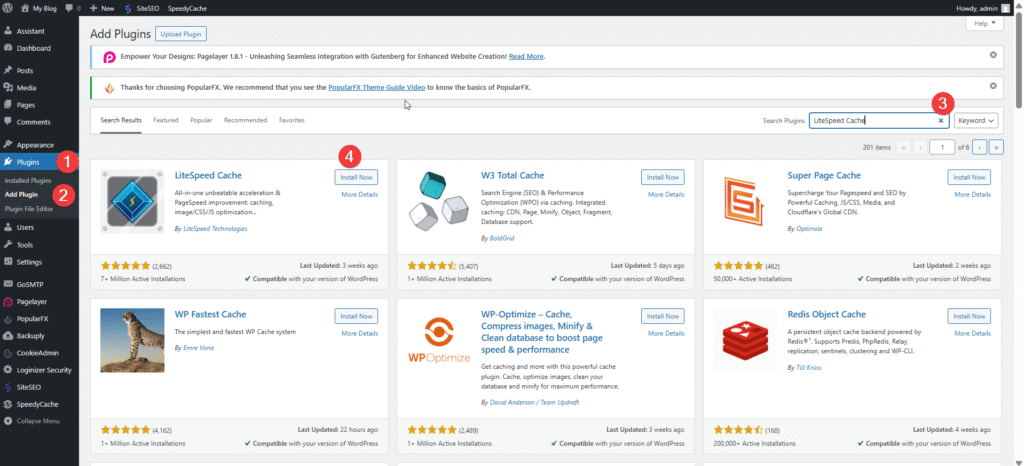Click the current page number field
The image size is (1024, 466).
pos(942,148)
